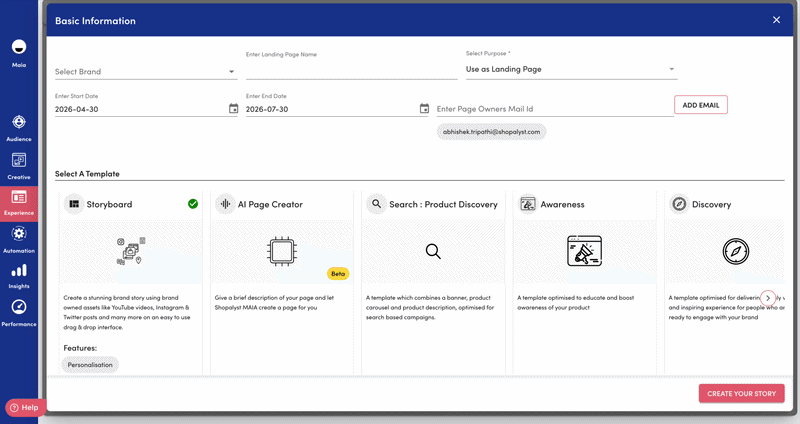Focus the Enter Landing Page Name field
This screenshot has height=424, width=800.
coord(352,69)
